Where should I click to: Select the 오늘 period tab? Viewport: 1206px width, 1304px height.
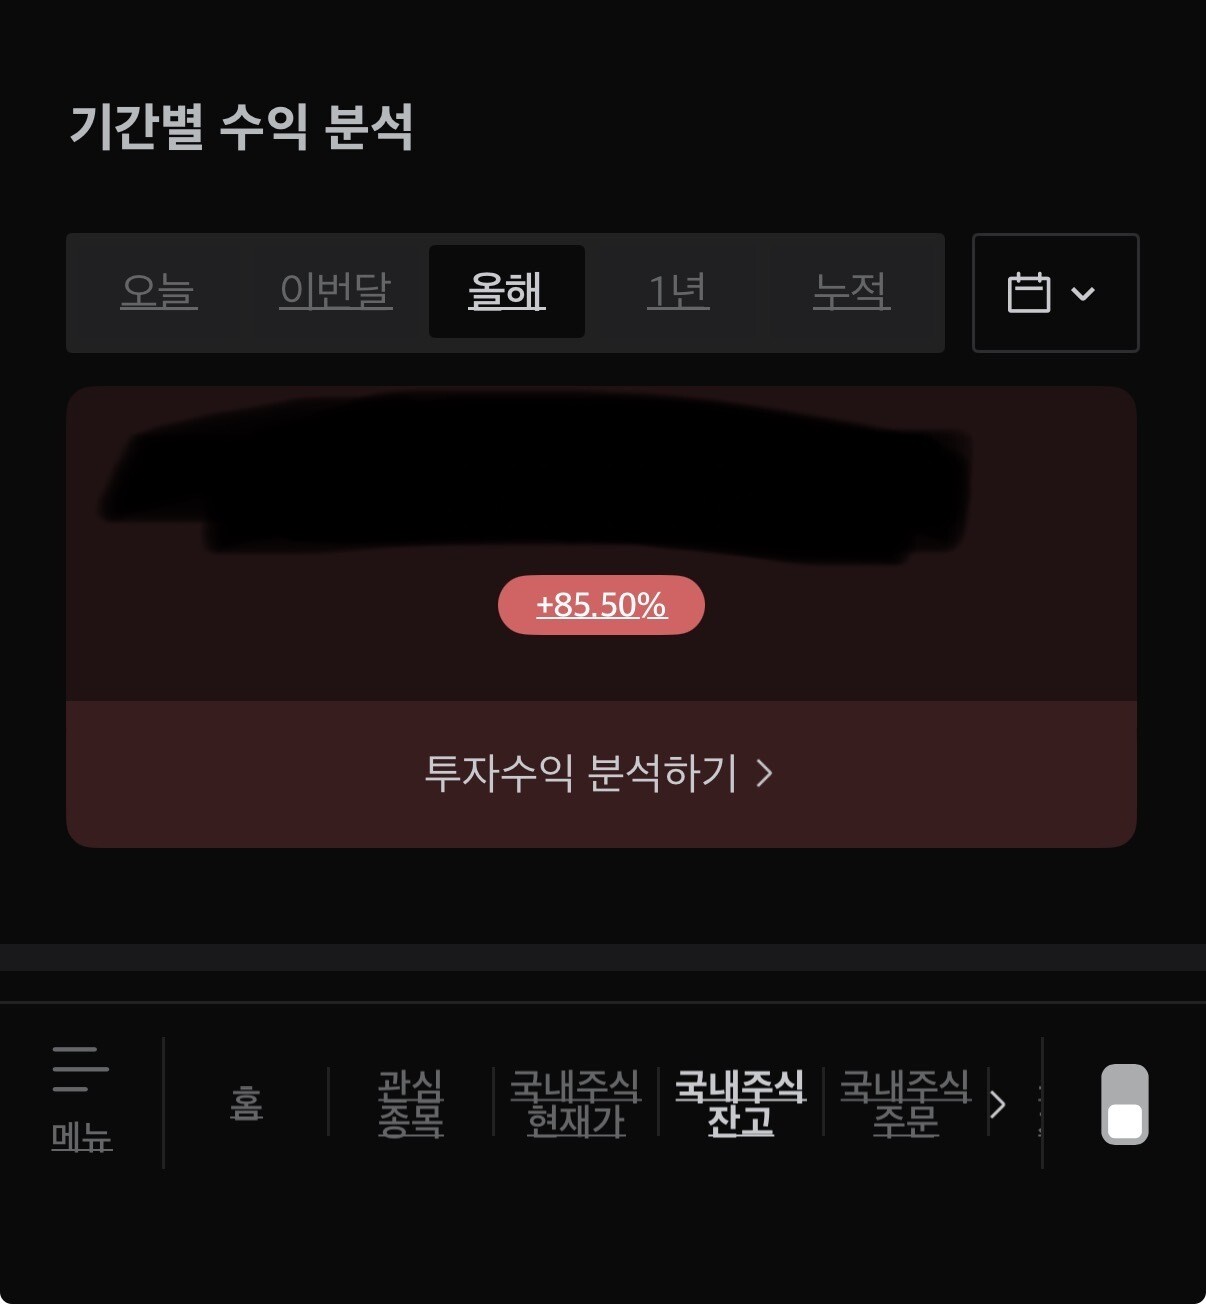pos(158,291)
